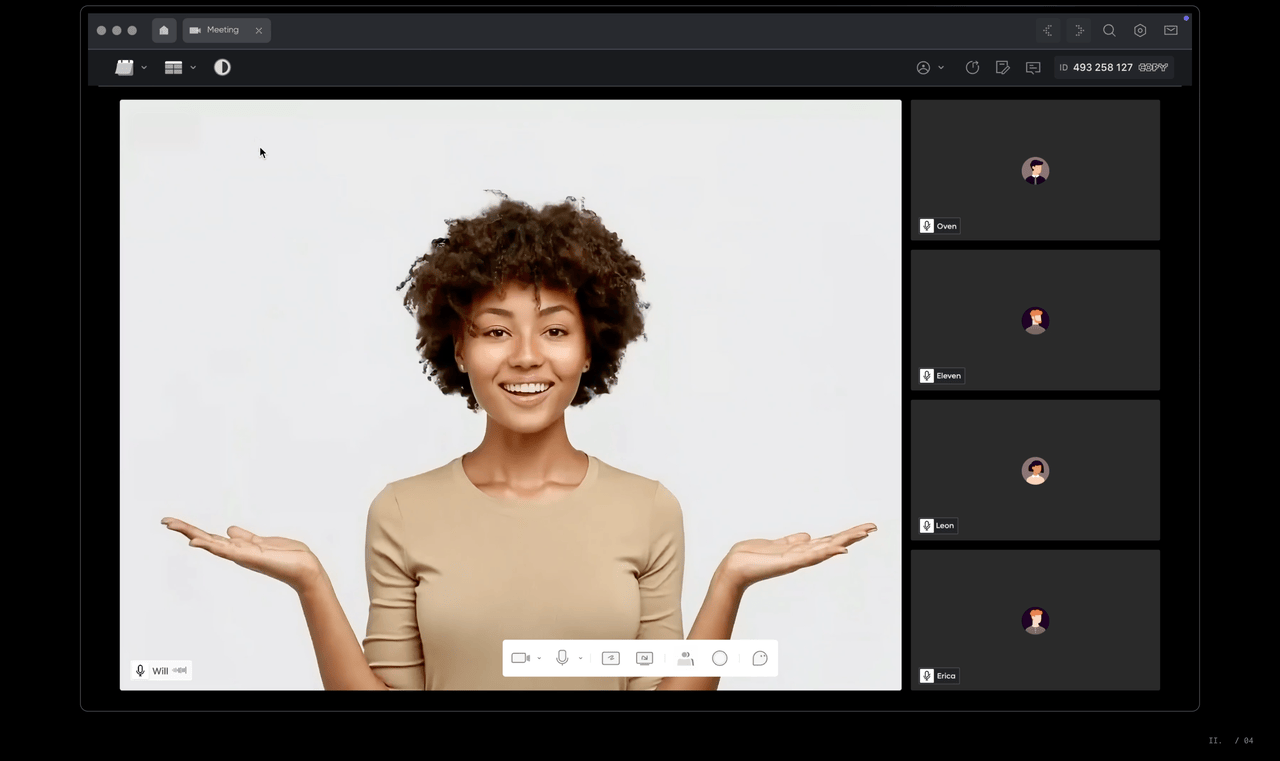The width and height of the screenshot is (1280, 761).
Task: Open search with the magnifier icon
Action: pos(1109,31)
